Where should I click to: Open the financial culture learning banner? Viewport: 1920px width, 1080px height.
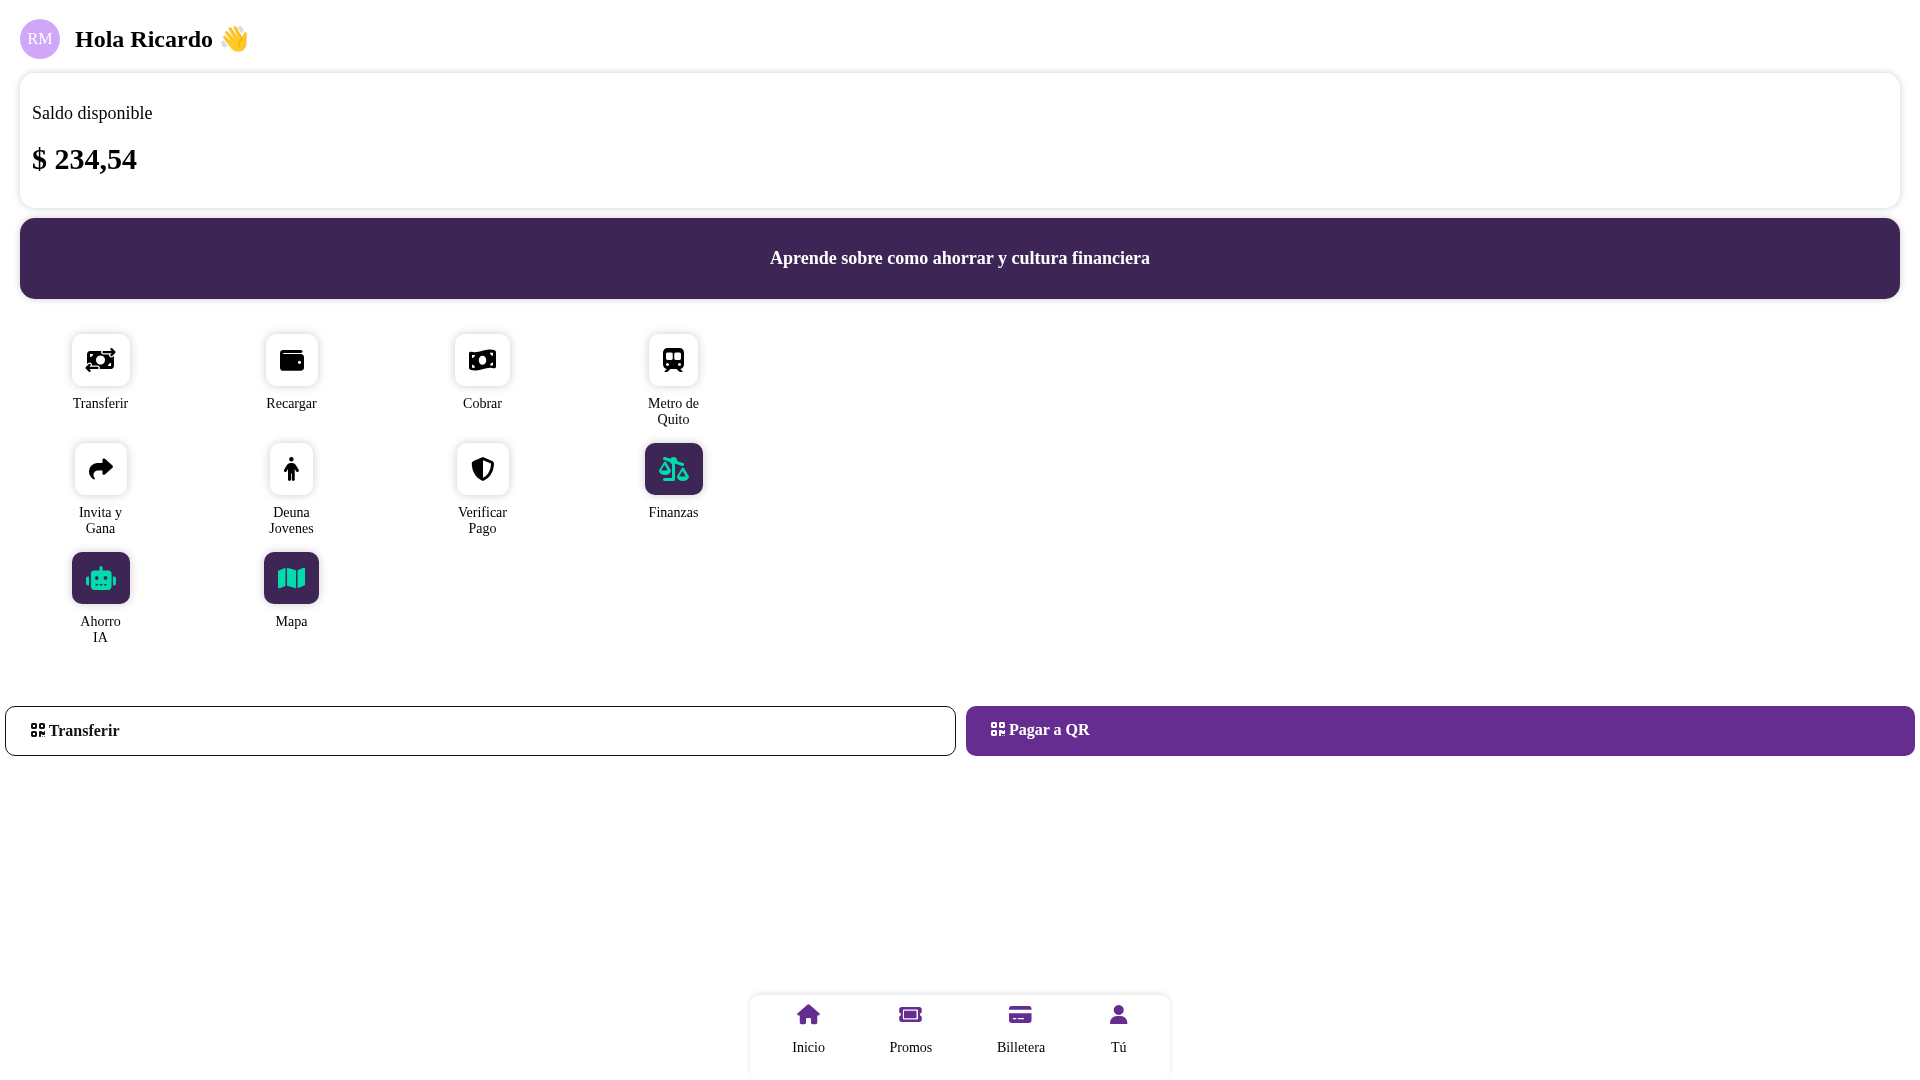(960, 258)
